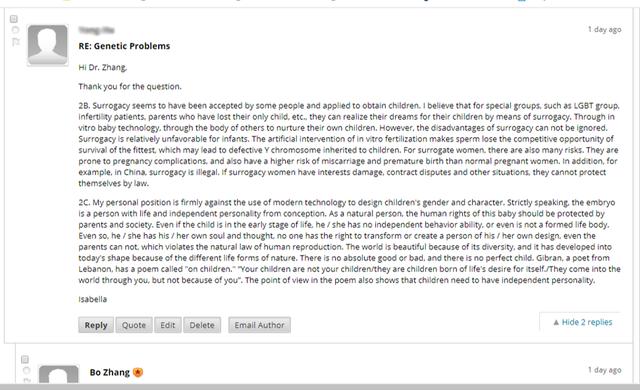The width and height of the screenshot is (640, 390).
Task: Click the Bo Zhang author name
Action: 110,372
